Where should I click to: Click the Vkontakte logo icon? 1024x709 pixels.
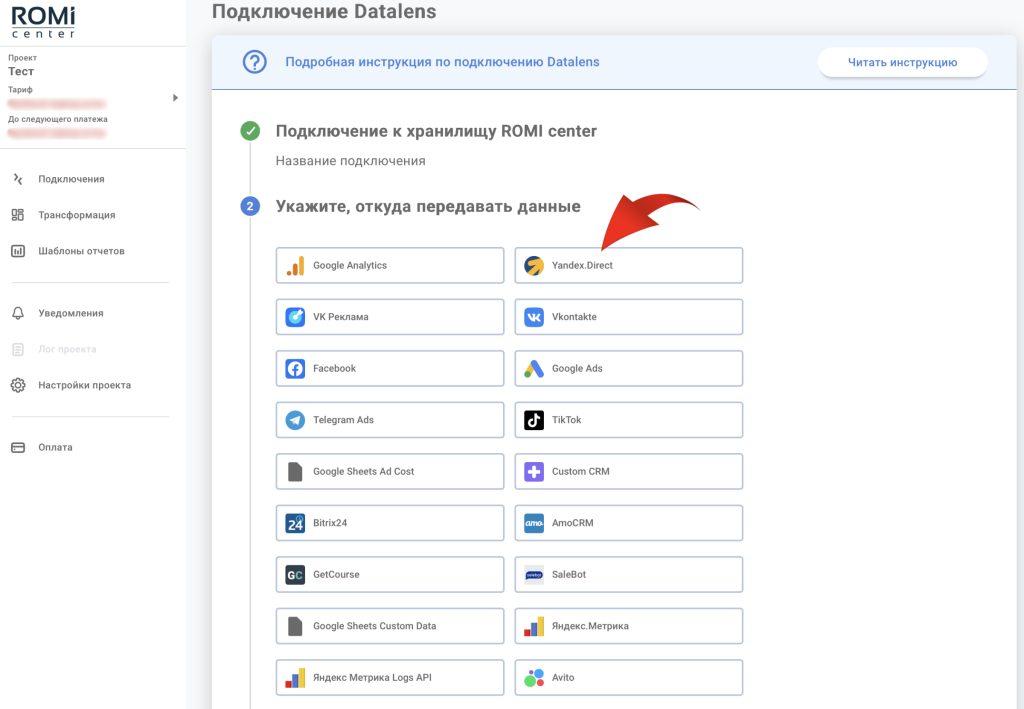click(x=534, y=317)
